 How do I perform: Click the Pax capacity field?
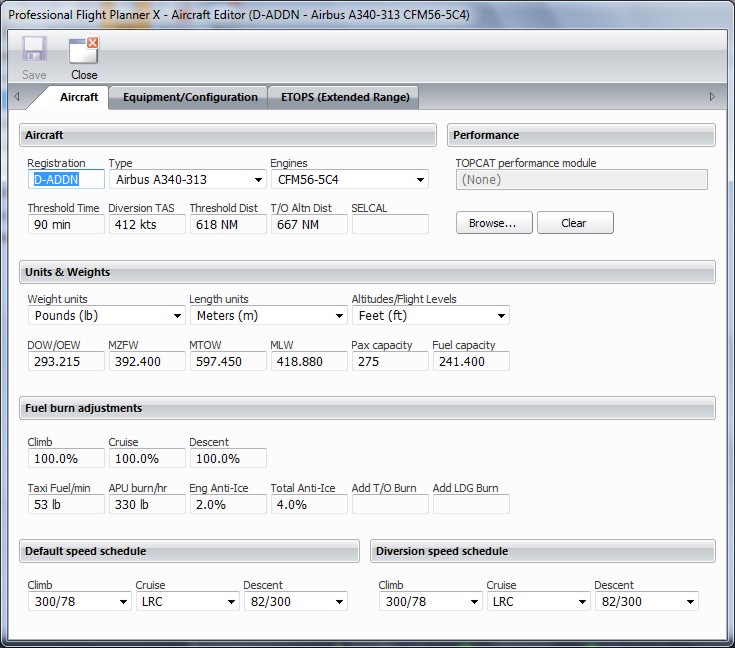pyautogui.click(x=390, y=362)
